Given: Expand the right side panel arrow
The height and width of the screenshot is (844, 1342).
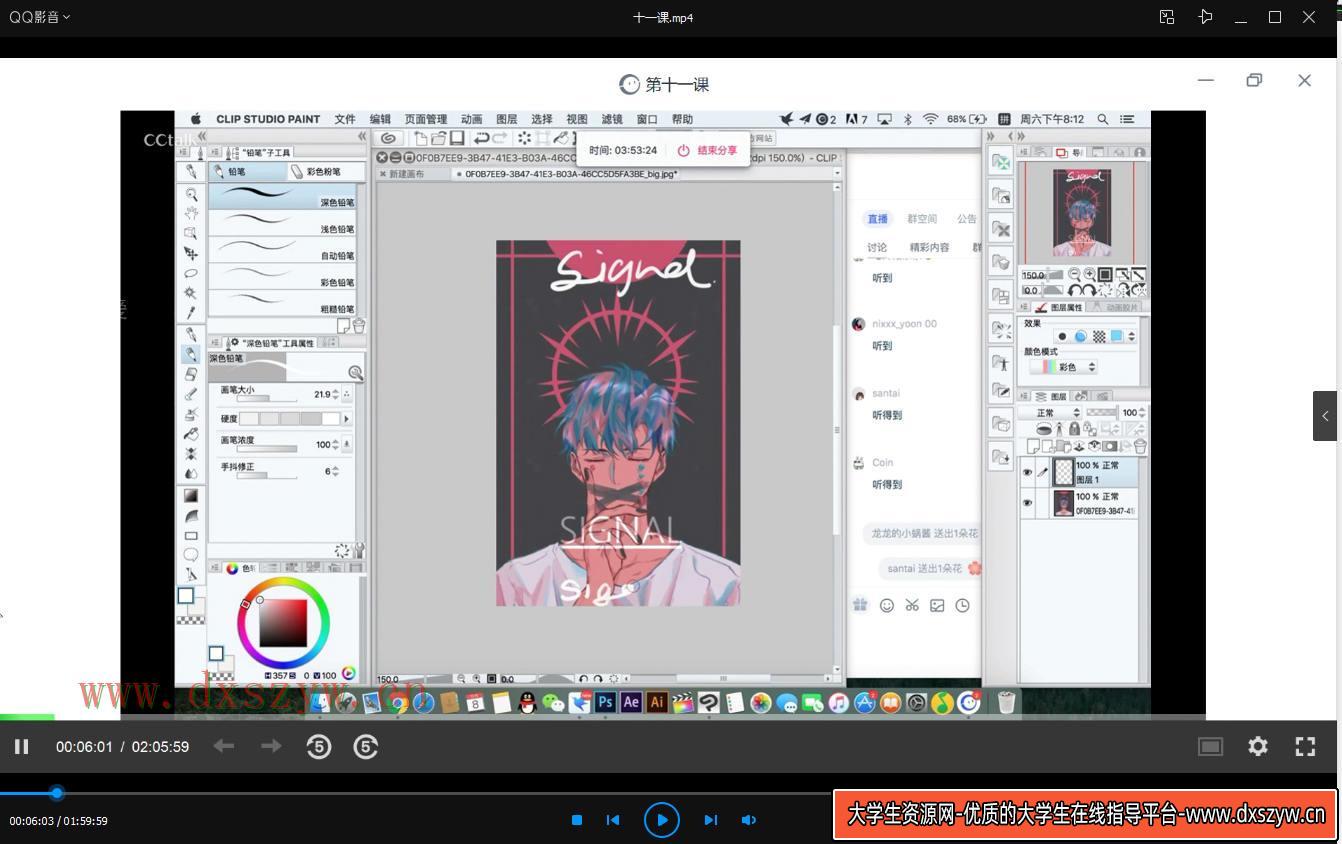Looking at the screenshot, I should point(1325,416).
